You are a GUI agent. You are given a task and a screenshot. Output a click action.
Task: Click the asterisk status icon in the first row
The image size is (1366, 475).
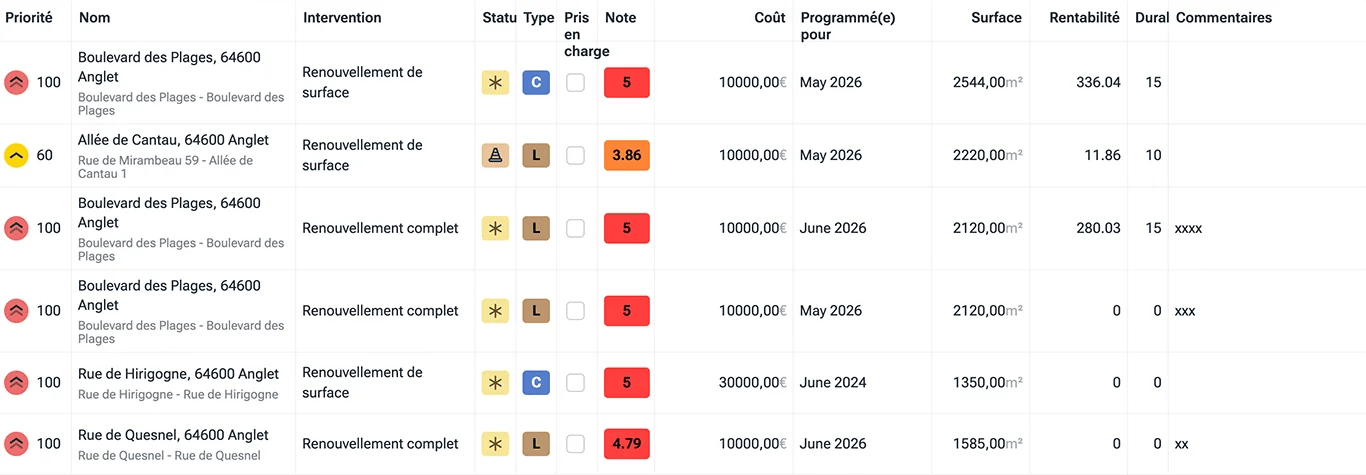tap(495, 82)
